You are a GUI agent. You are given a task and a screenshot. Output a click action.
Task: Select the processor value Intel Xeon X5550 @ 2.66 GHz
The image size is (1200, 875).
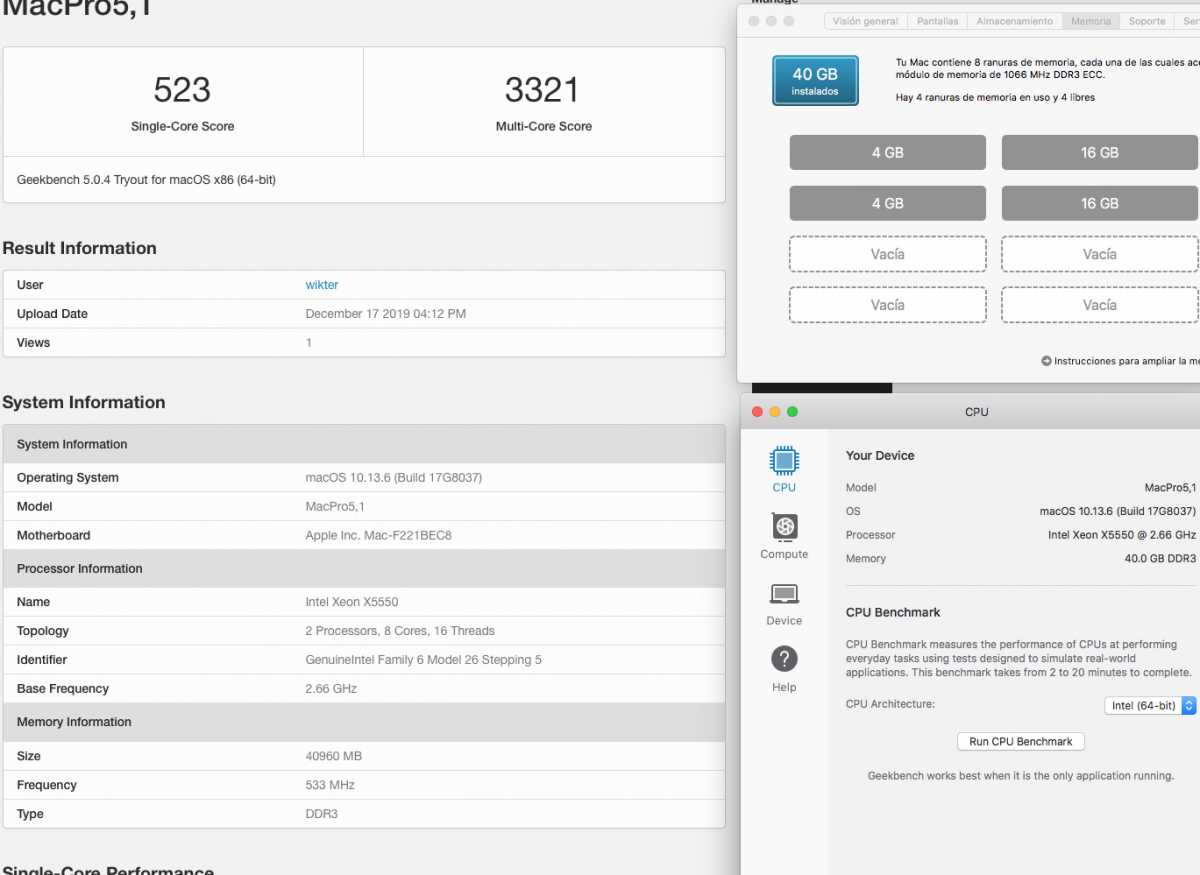click(1122, 535)
